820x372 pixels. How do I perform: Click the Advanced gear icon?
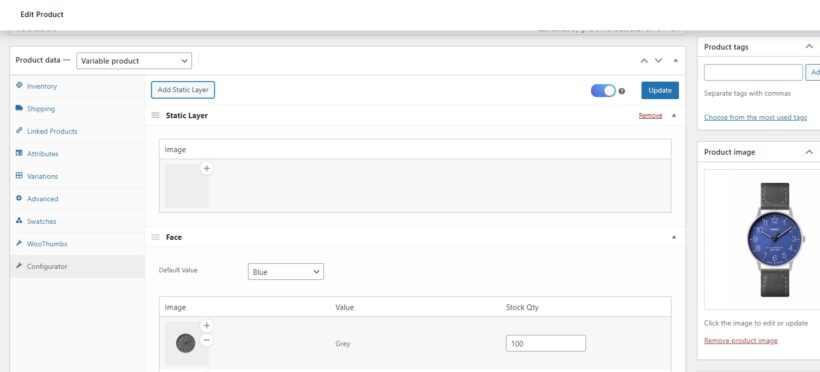point(19,198)
